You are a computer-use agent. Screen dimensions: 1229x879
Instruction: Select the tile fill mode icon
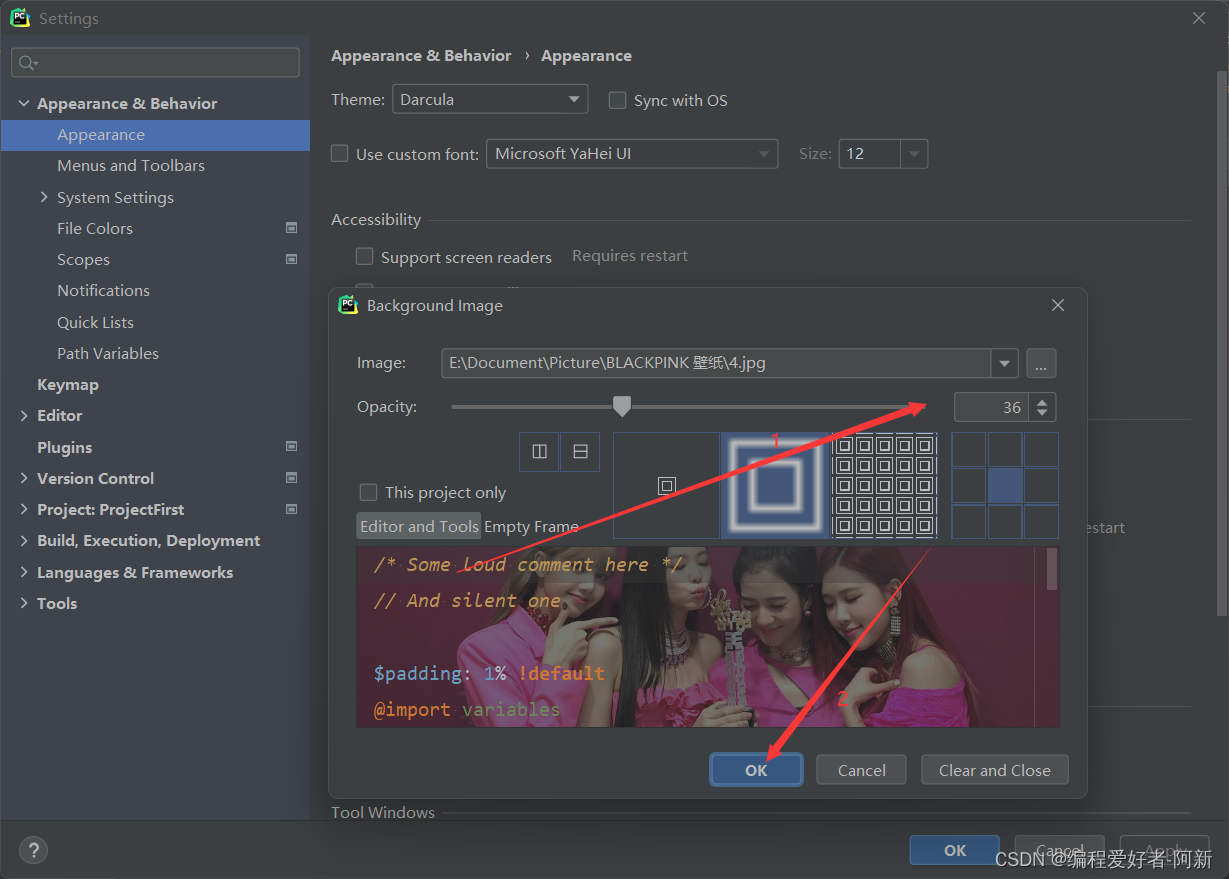coord(884,486)
